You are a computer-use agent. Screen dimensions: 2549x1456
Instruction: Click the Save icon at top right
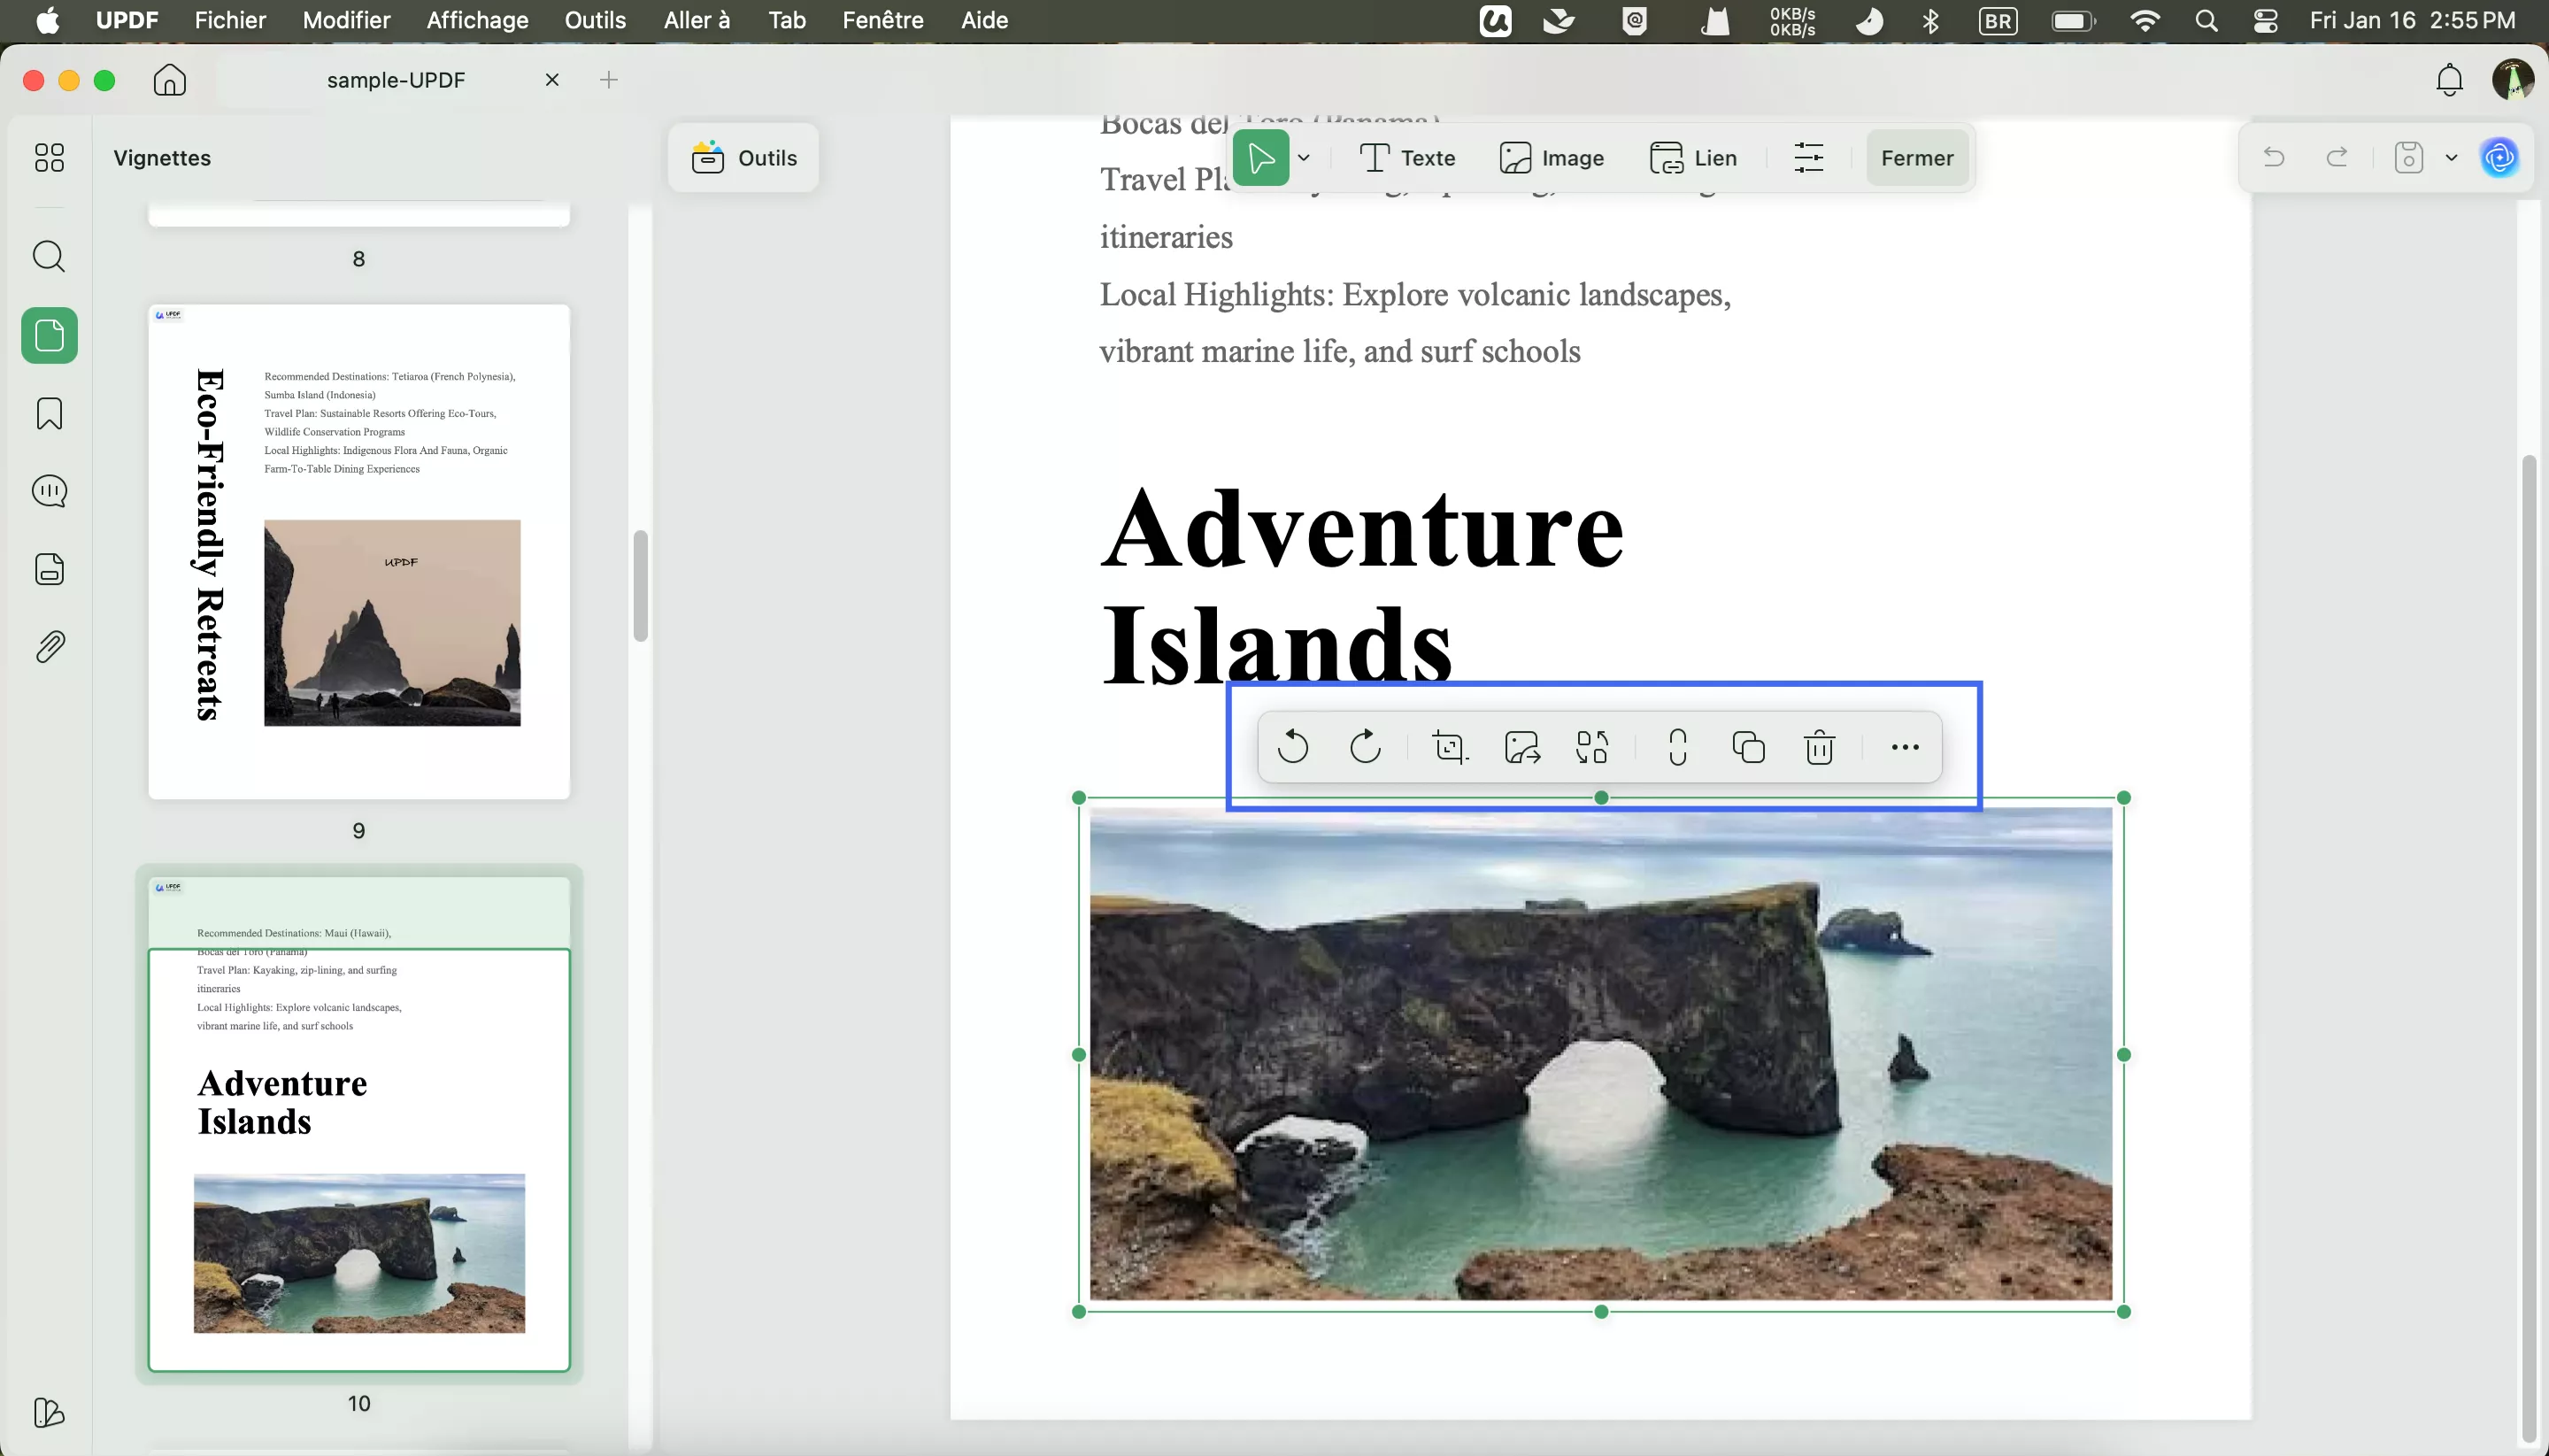2408,157
